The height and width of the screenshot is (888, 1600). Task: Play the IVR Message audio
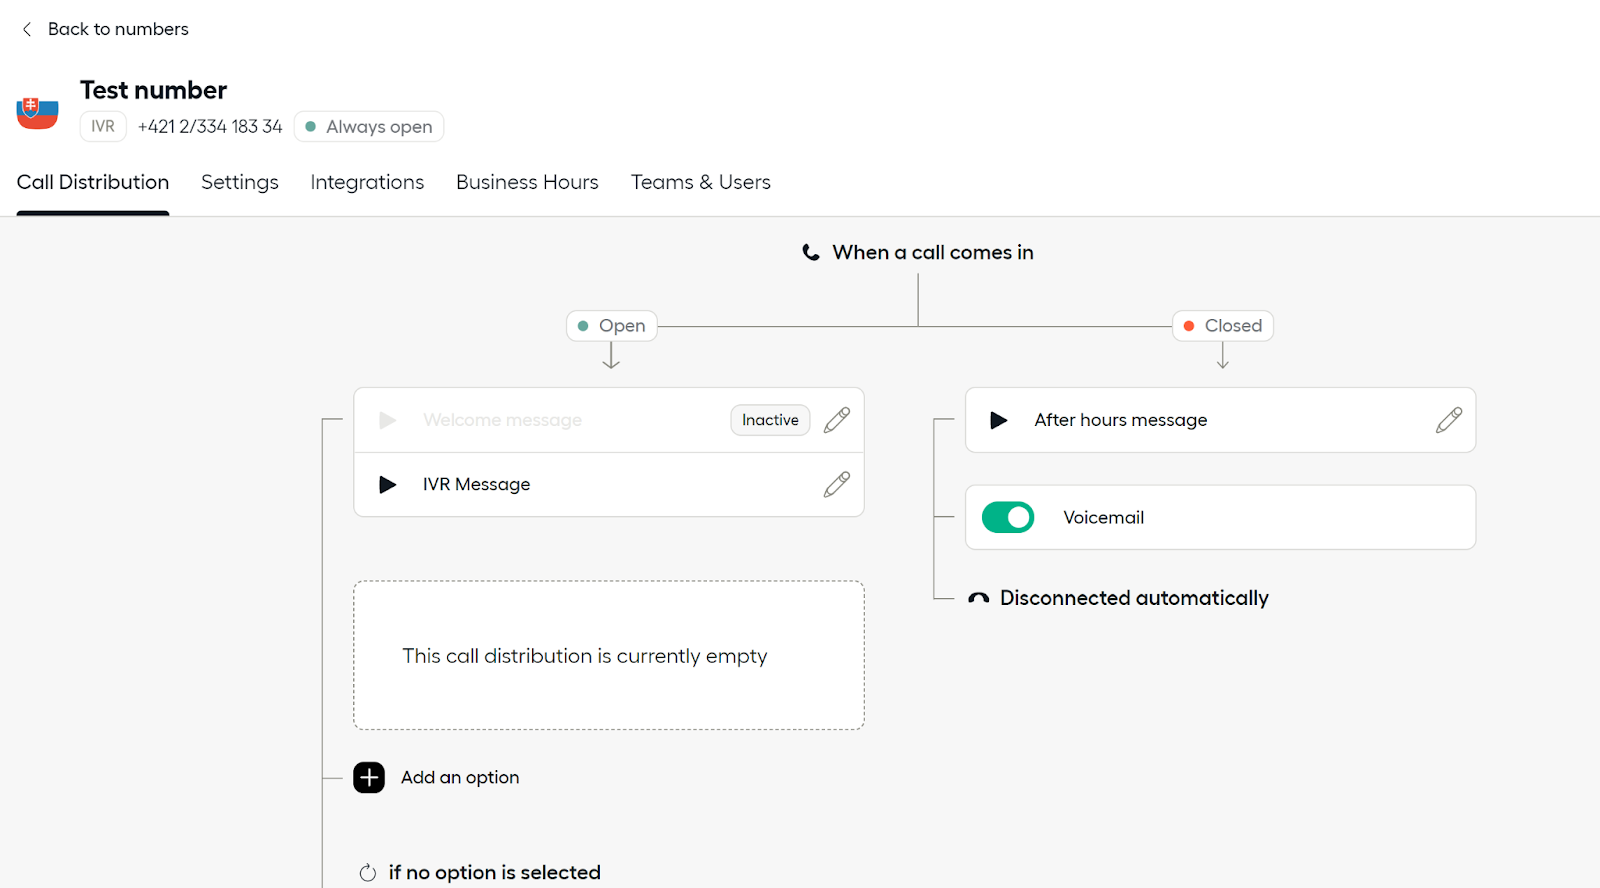click(388, 485)
